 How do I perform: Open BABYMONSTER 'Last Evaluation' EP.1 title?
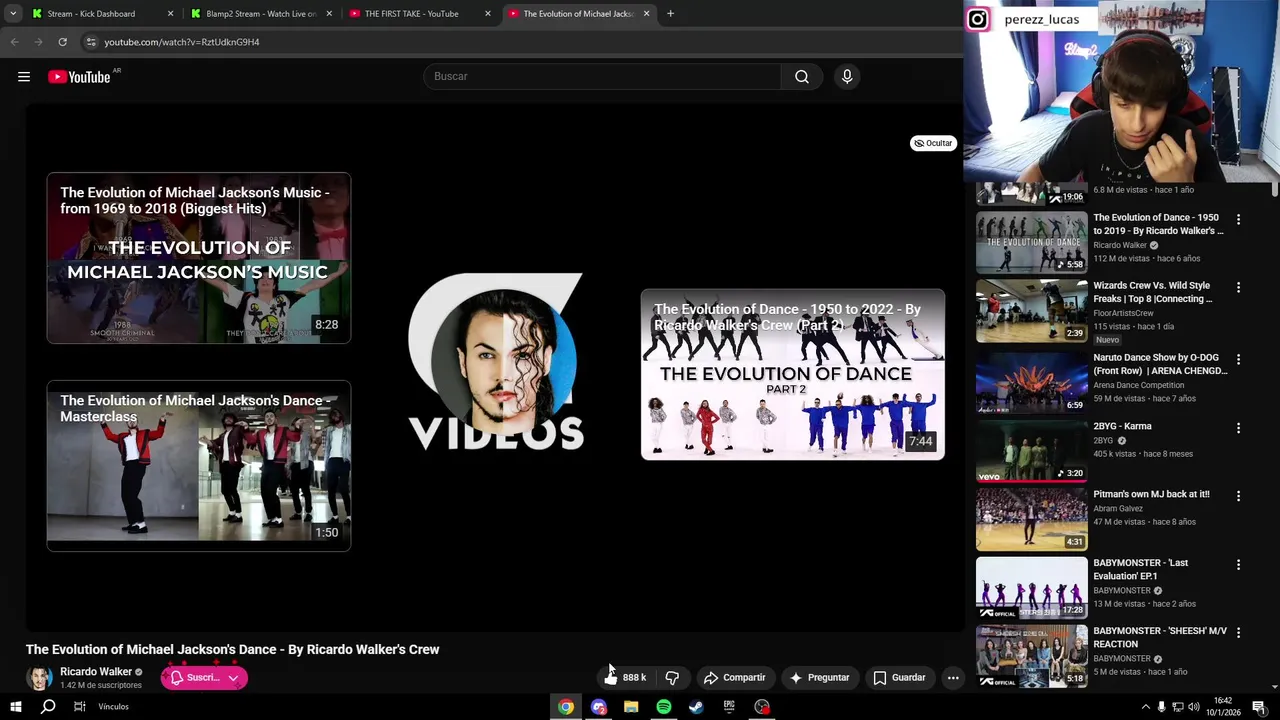pos(1140,569)
